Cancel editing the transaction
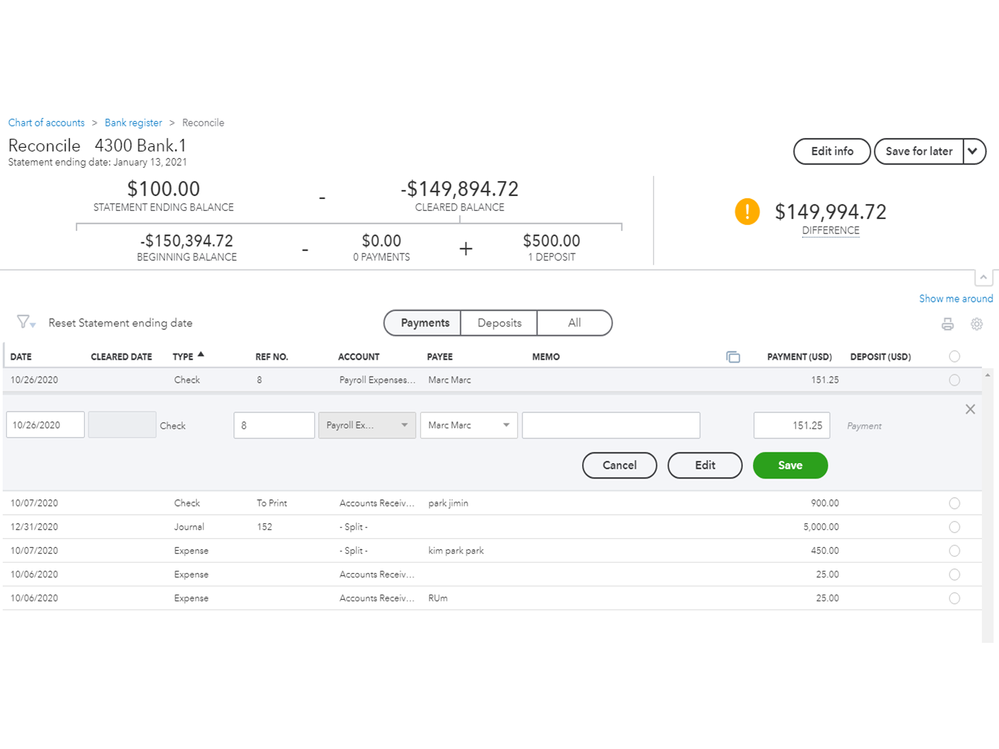The image size is (999, 749). click(x=619, y=466)
